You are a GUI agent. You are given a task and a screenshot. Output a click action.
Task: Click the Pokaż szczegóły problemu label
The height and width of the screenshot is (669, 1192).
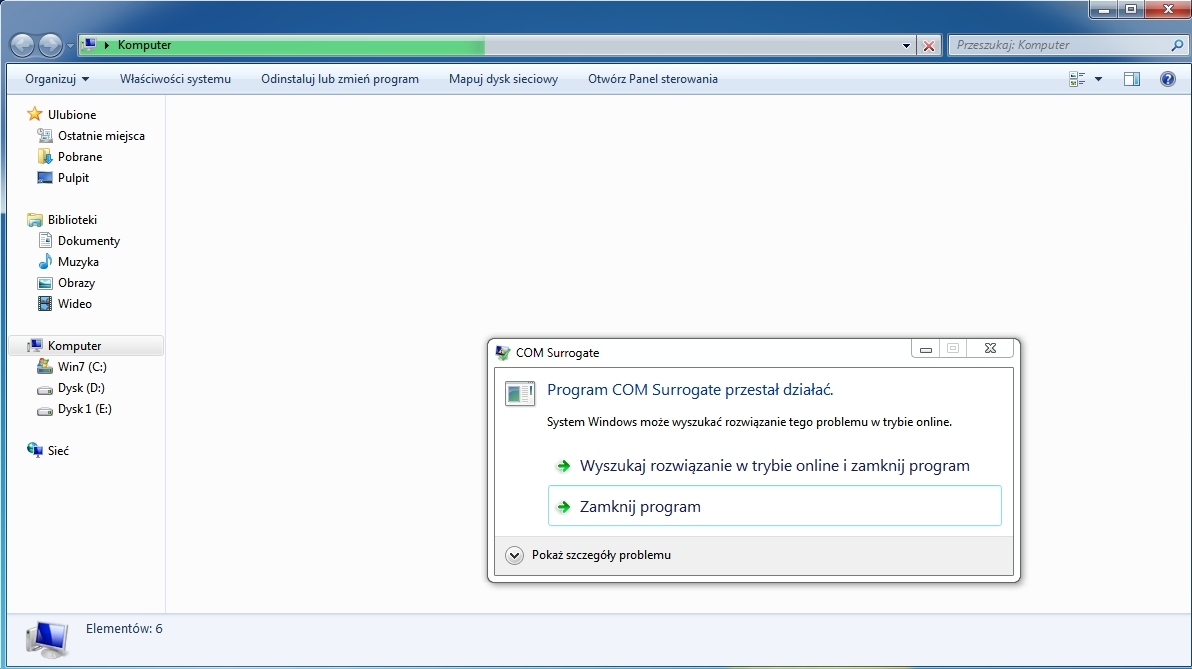point(601,555)
